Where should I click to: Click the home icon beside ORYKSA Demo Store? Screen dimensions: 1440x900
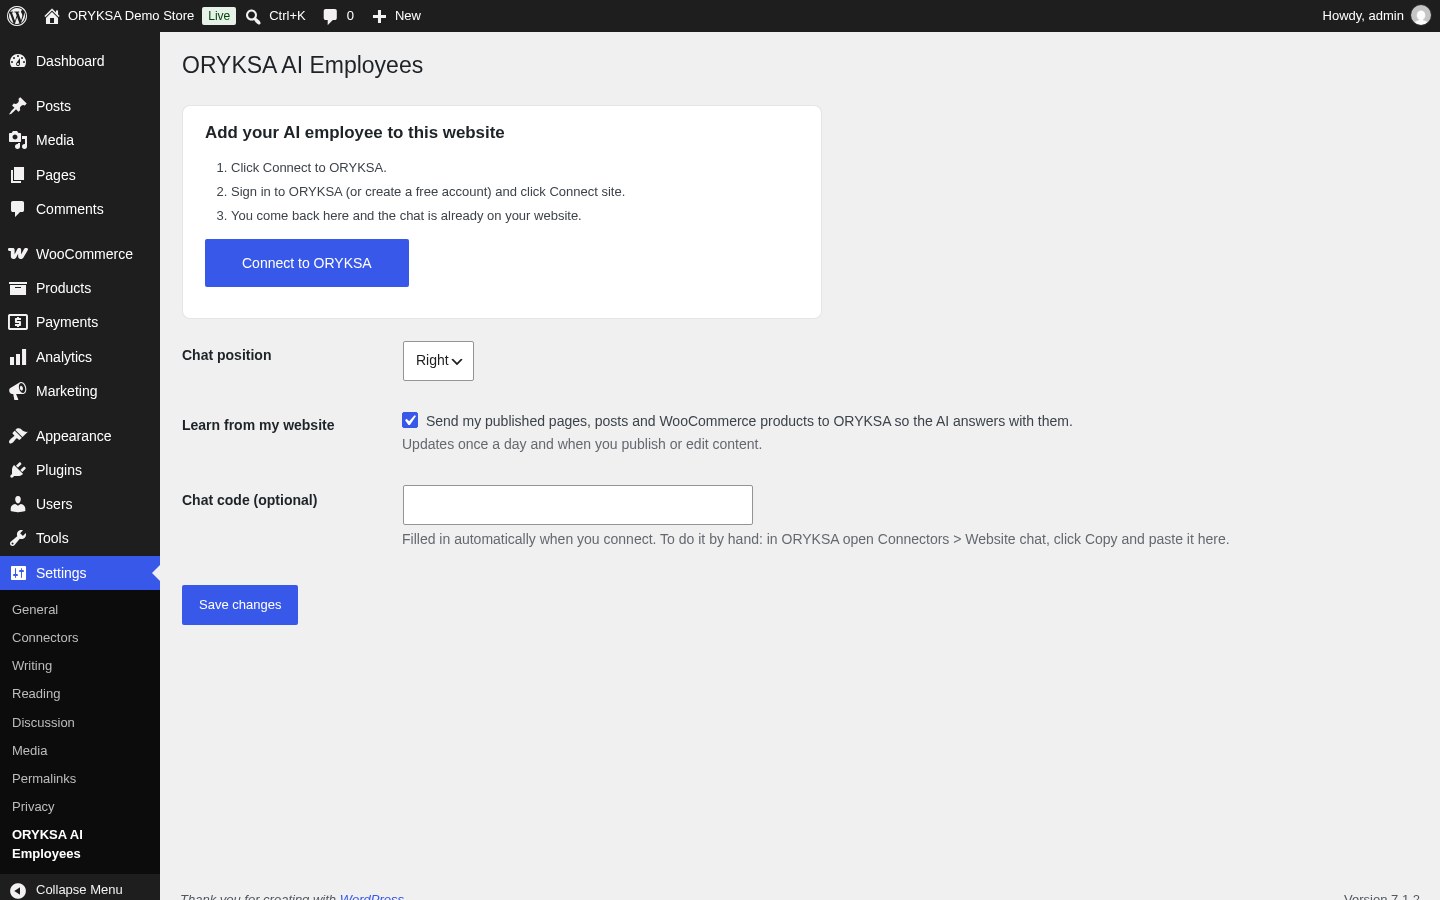tap(52, 16)
